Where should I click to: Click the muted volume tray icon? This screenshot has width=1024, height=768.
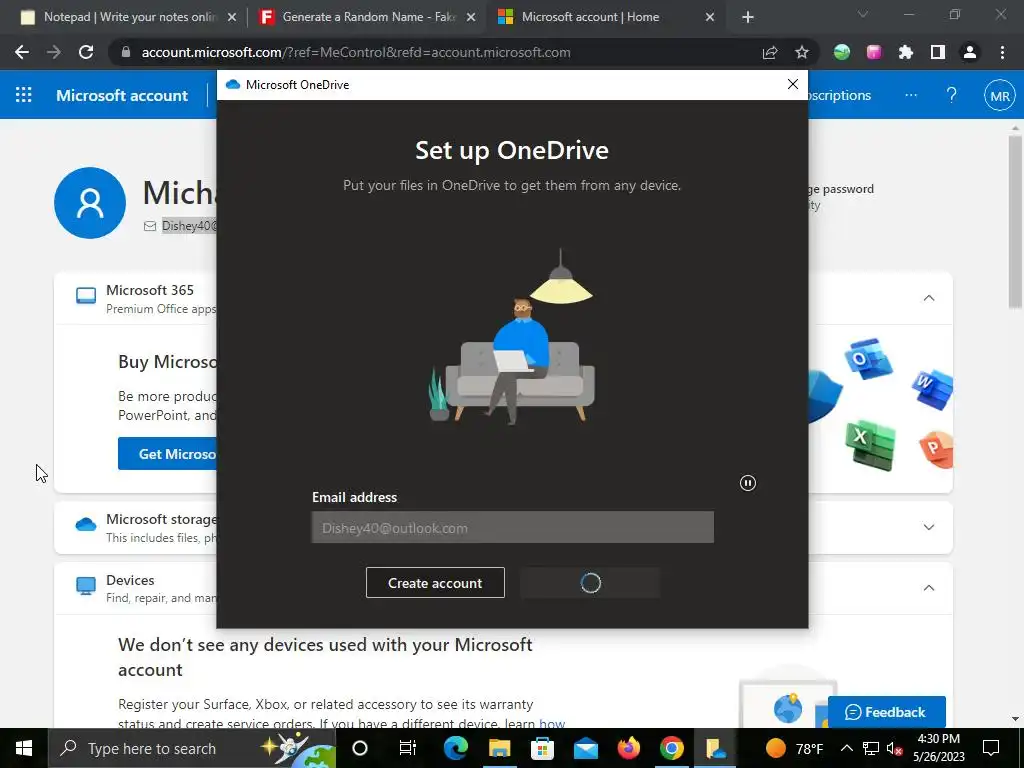(894, 748)
